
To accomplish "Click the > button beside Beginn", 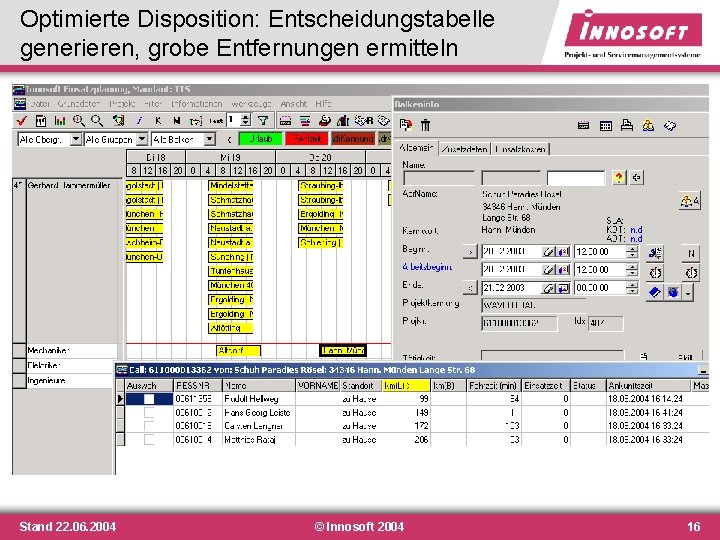I will pyautogui.click(x=470, y=252).
